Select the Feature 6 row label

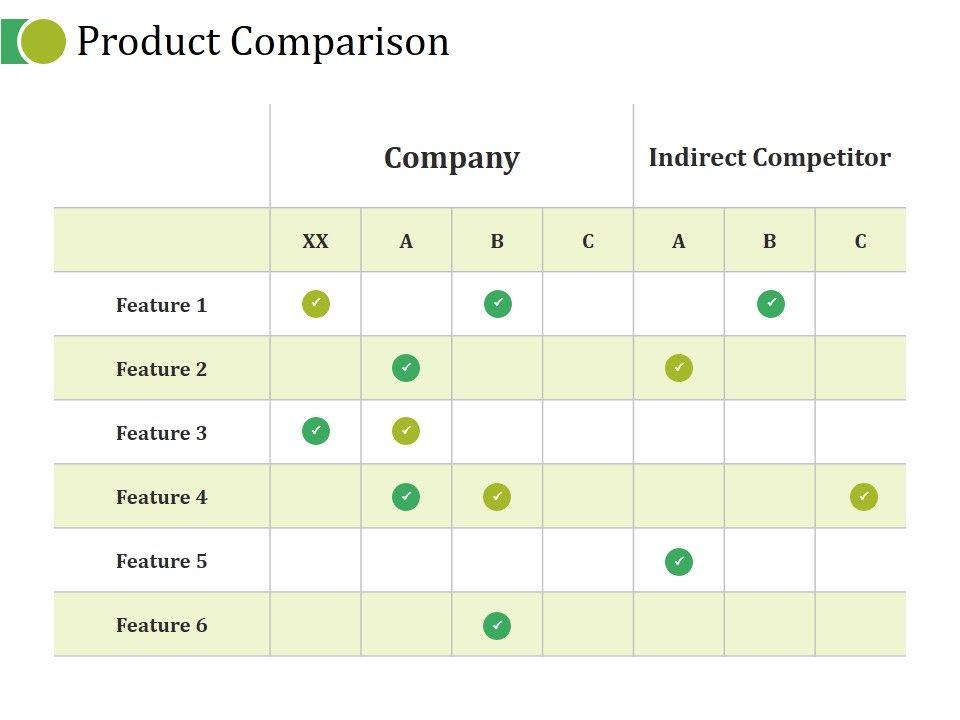(161, 625)
